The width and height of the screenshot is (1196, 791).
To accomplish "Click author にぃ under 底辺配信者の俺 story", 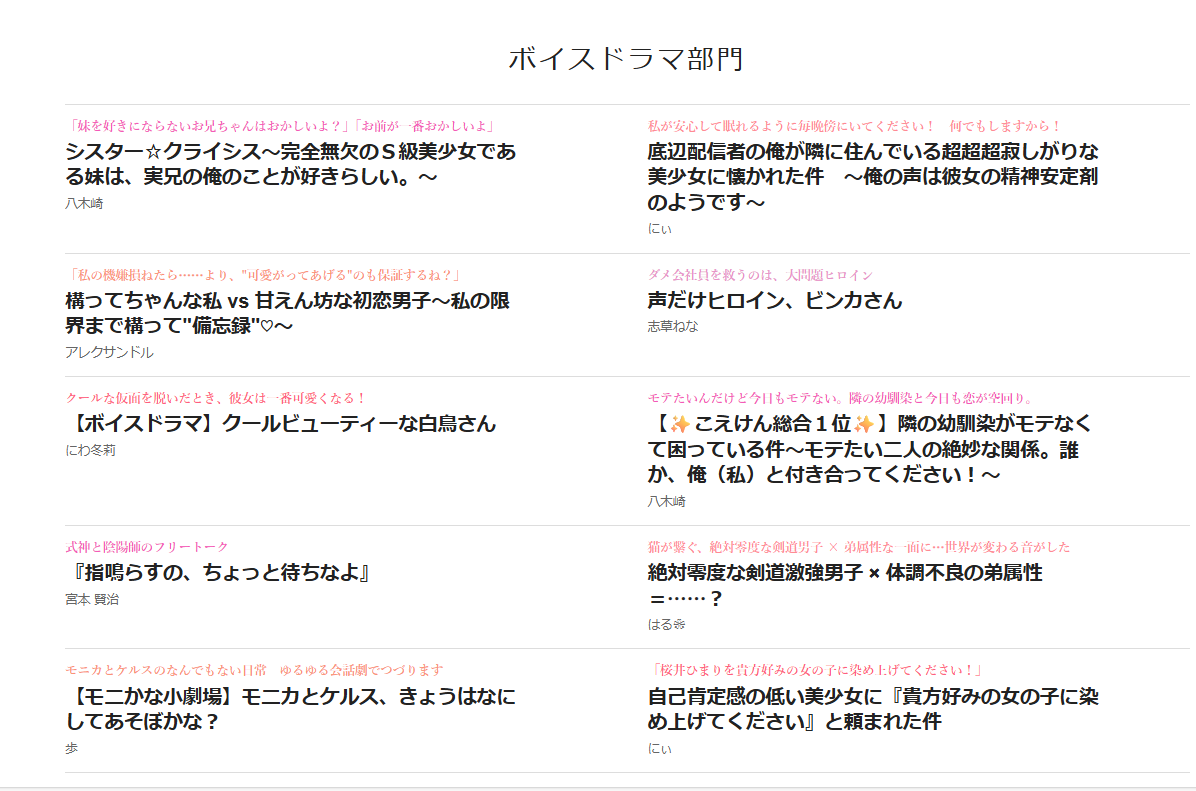I will tap(659, 228).
